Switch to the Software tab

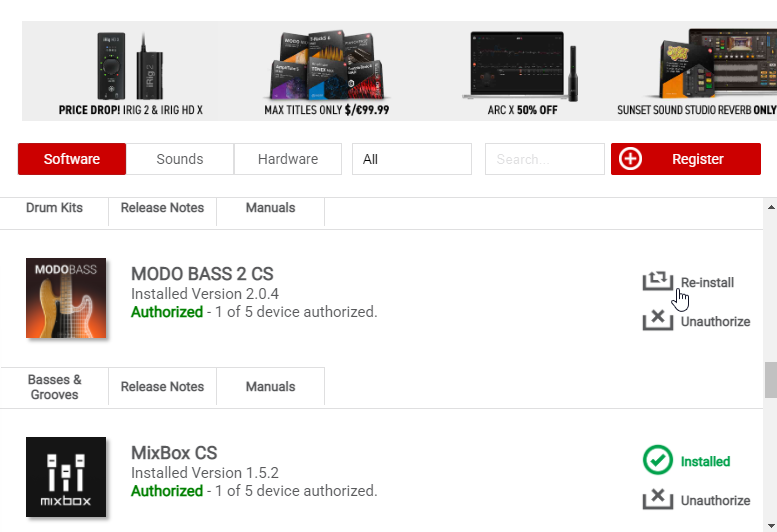click(72, 159)
